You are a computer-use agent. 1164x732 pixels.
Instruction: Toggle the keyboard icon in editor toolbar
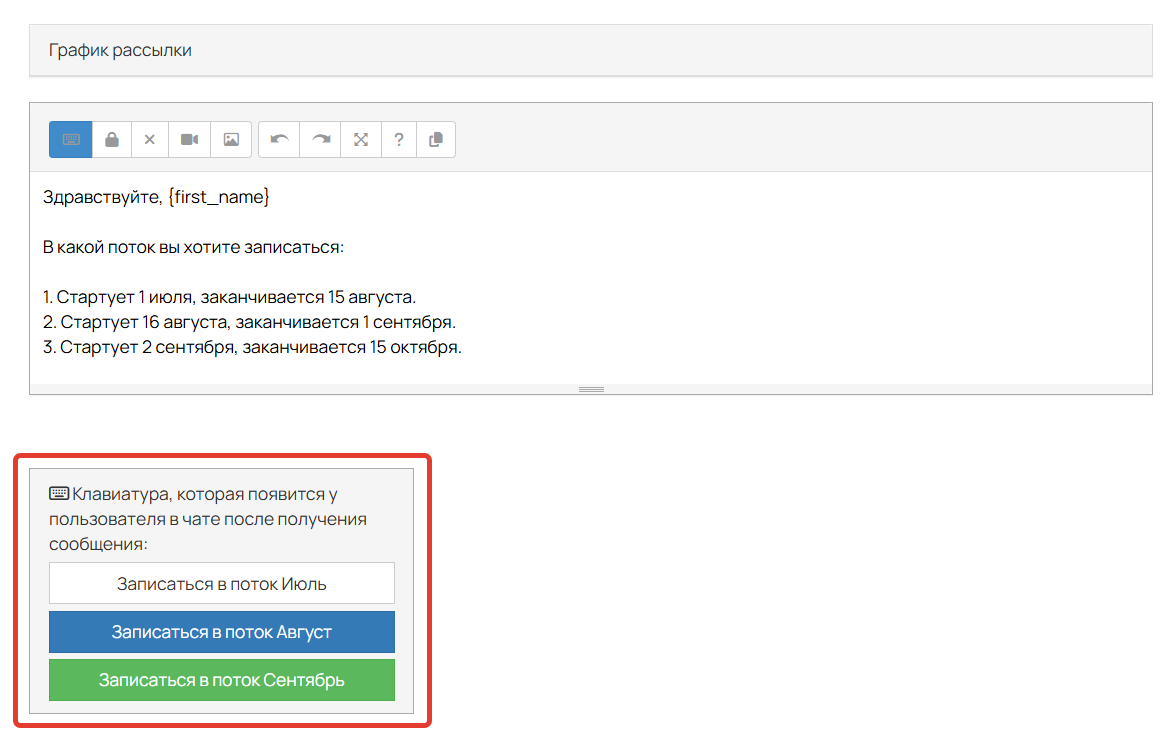(x=71, y=140)
